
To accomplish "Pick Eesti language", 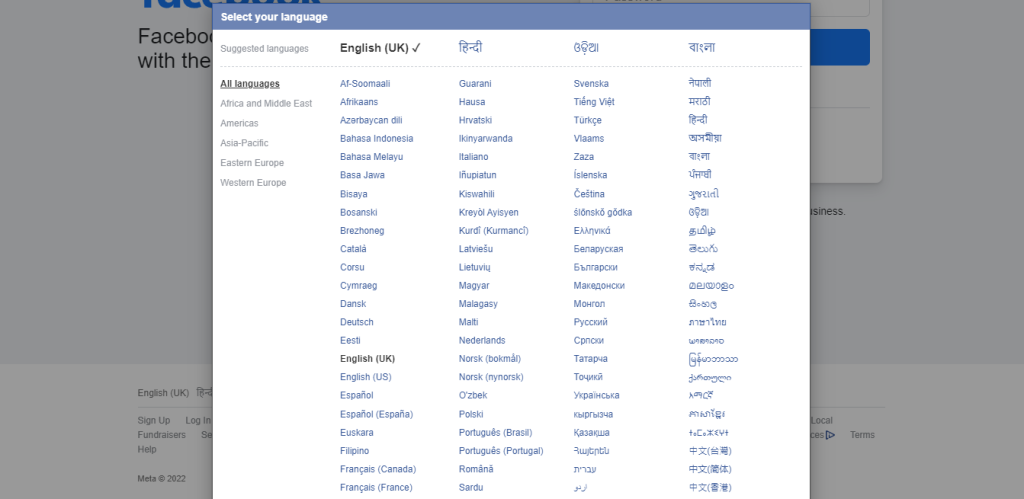I will click(x=350, y=340).
